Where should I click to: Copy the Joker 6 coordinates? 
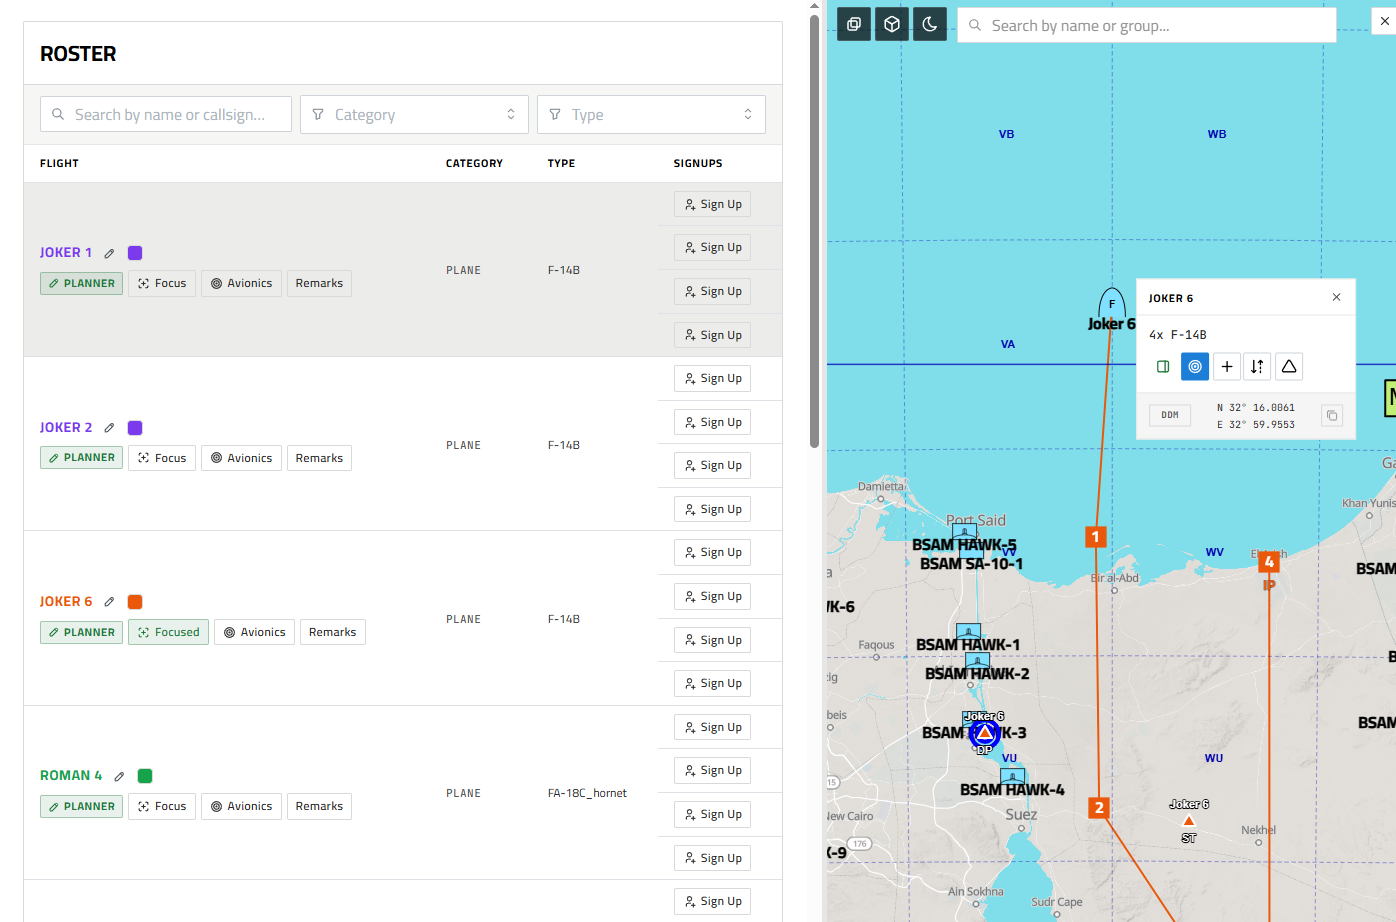(x=1332, y=415)
